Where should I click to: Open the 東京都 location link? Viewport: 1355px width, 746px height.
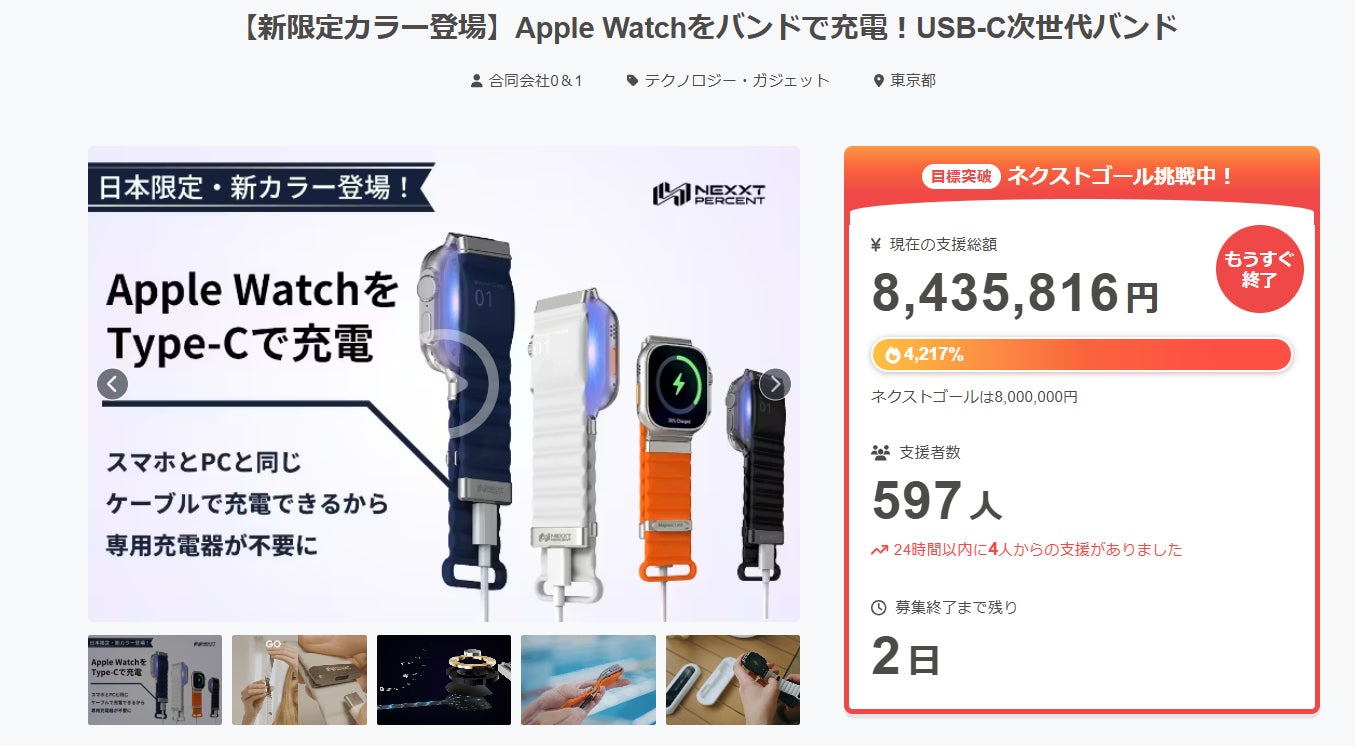point(913,81)
